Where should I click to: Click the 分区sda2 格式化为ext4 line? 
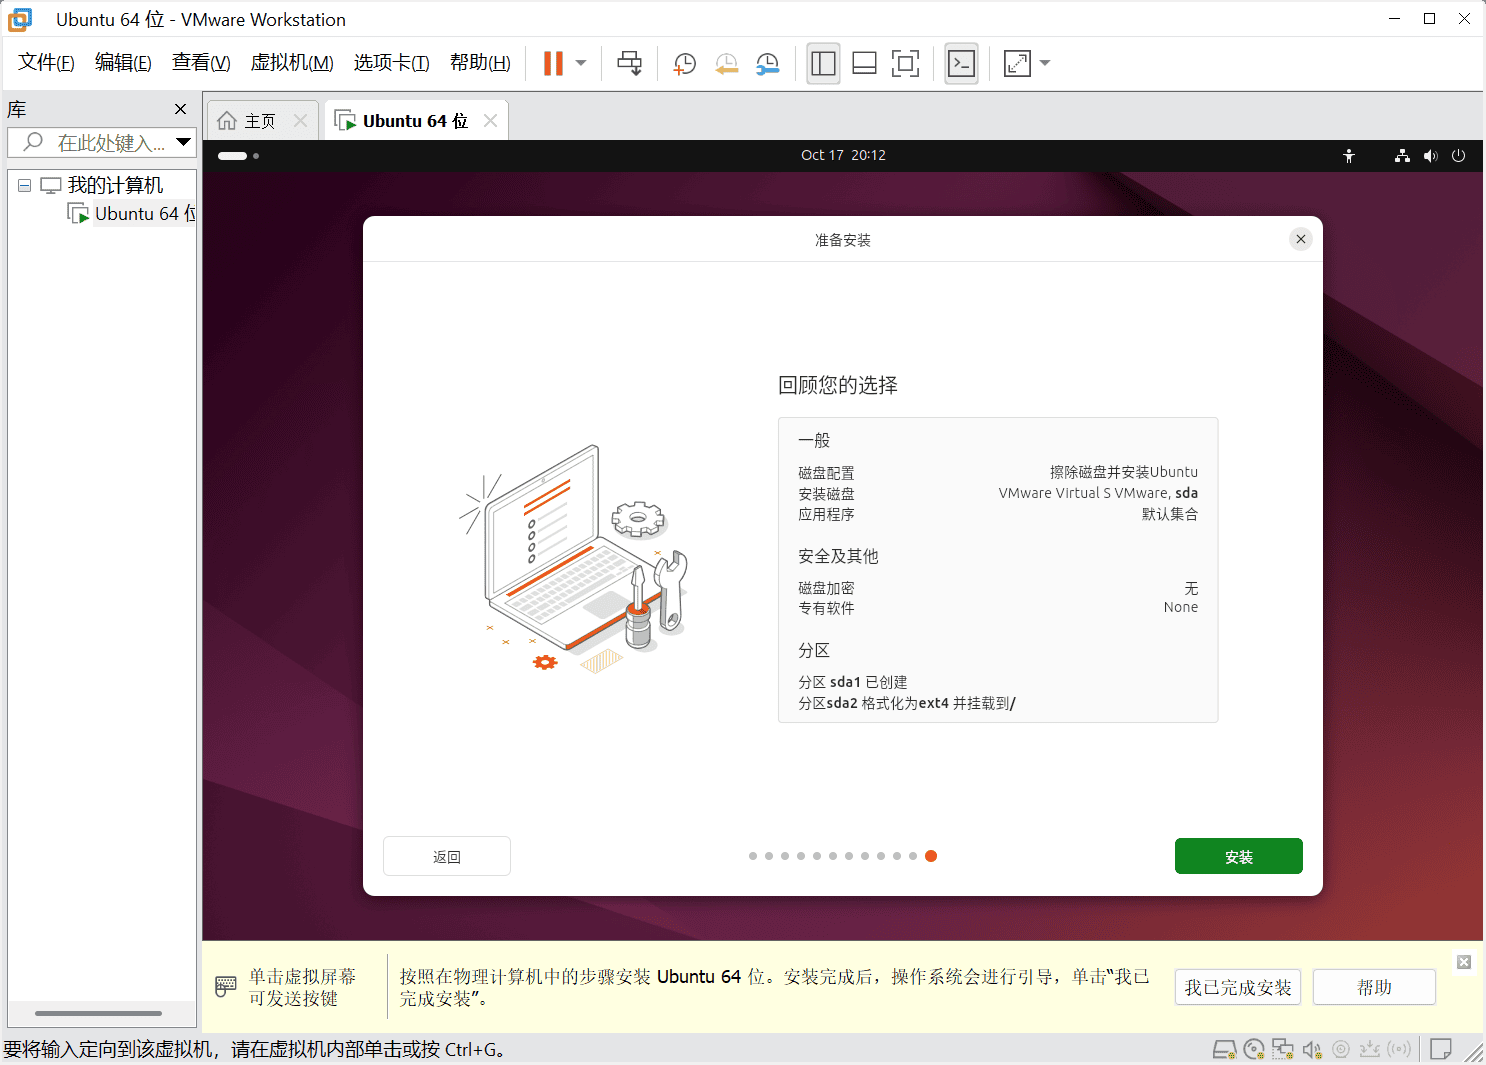pos(907,703)
